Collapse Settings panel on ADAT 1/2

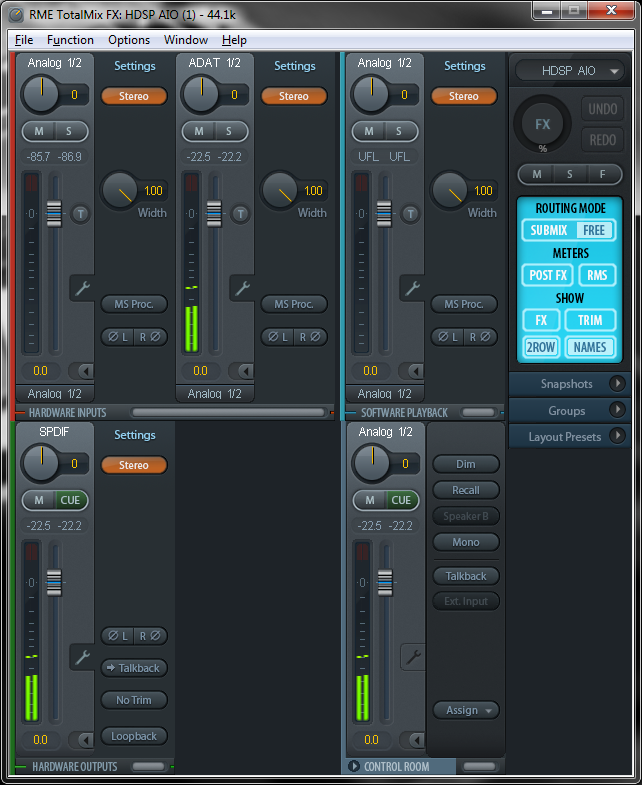point(294,66)
